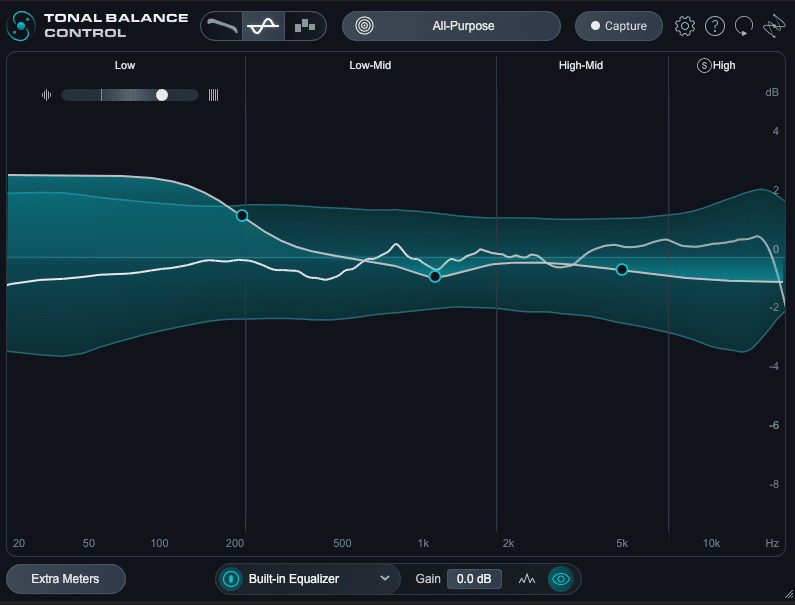Open help with the question mark icon
This screenshot has width=795, height=605.
pyautogui.click(x=715, y=26)
